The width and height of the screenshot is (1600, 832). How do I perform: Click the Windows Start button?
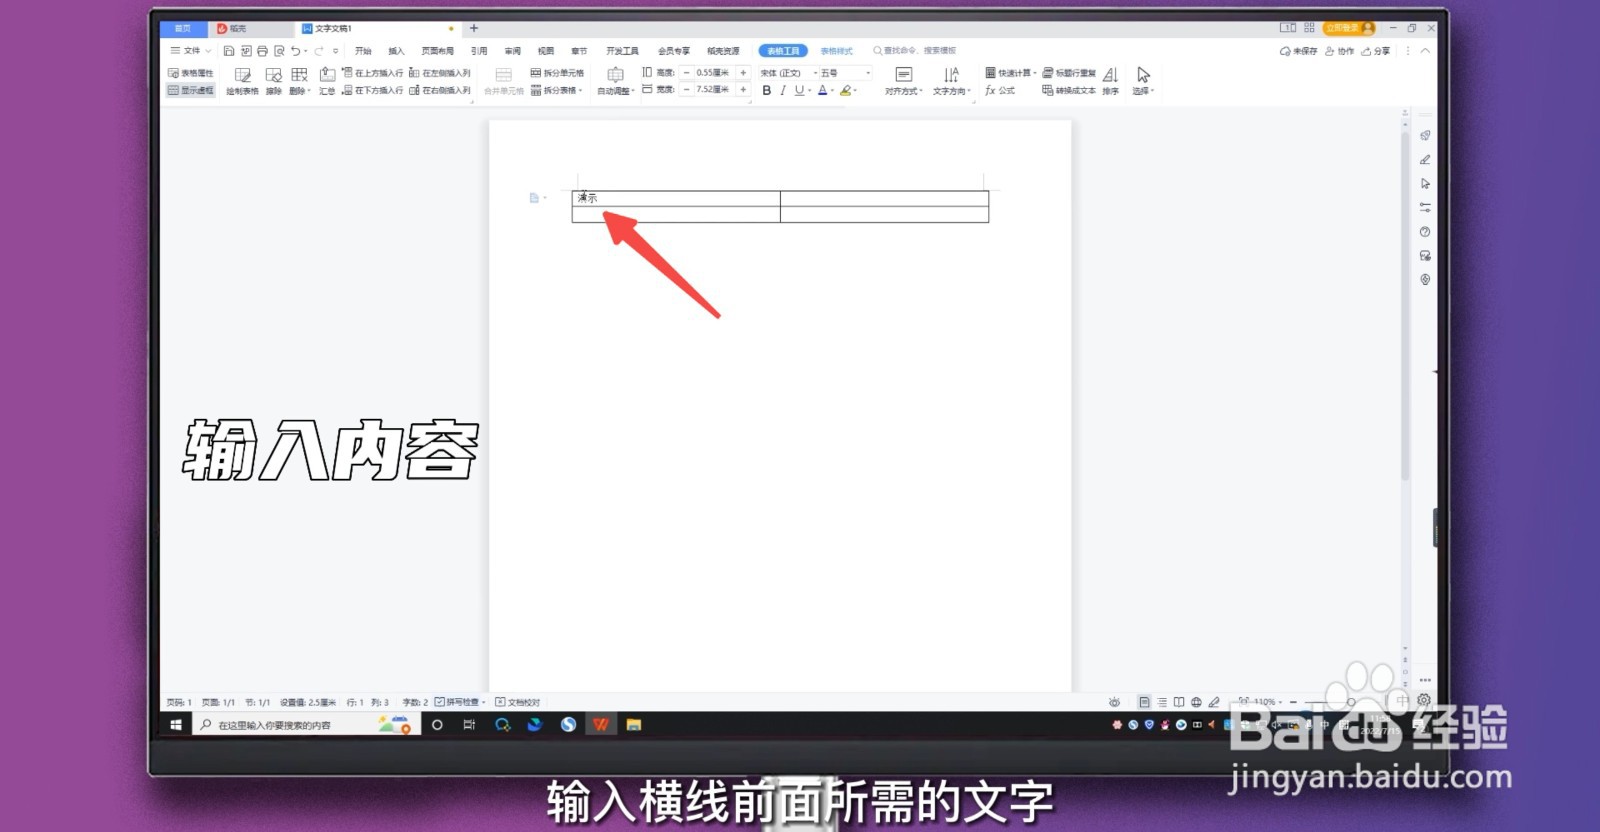coord(176,725)
